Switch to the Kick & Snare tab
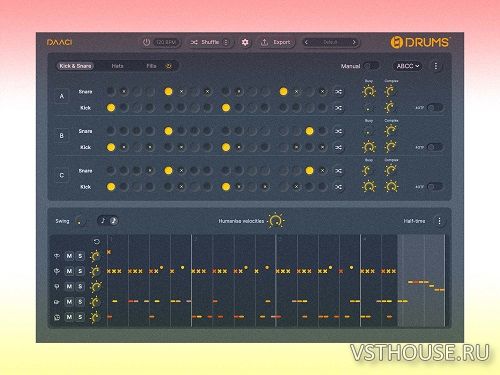 (75, 66)
